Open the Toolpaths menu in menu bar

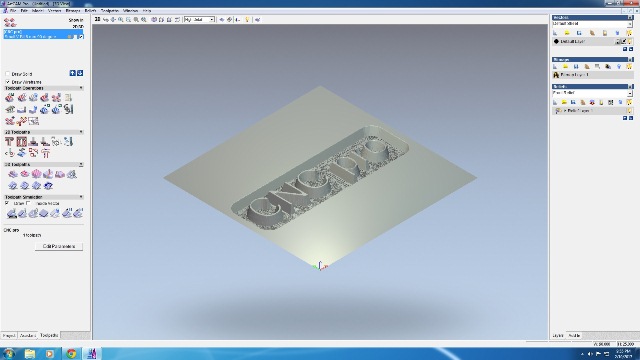pos(109,11)
